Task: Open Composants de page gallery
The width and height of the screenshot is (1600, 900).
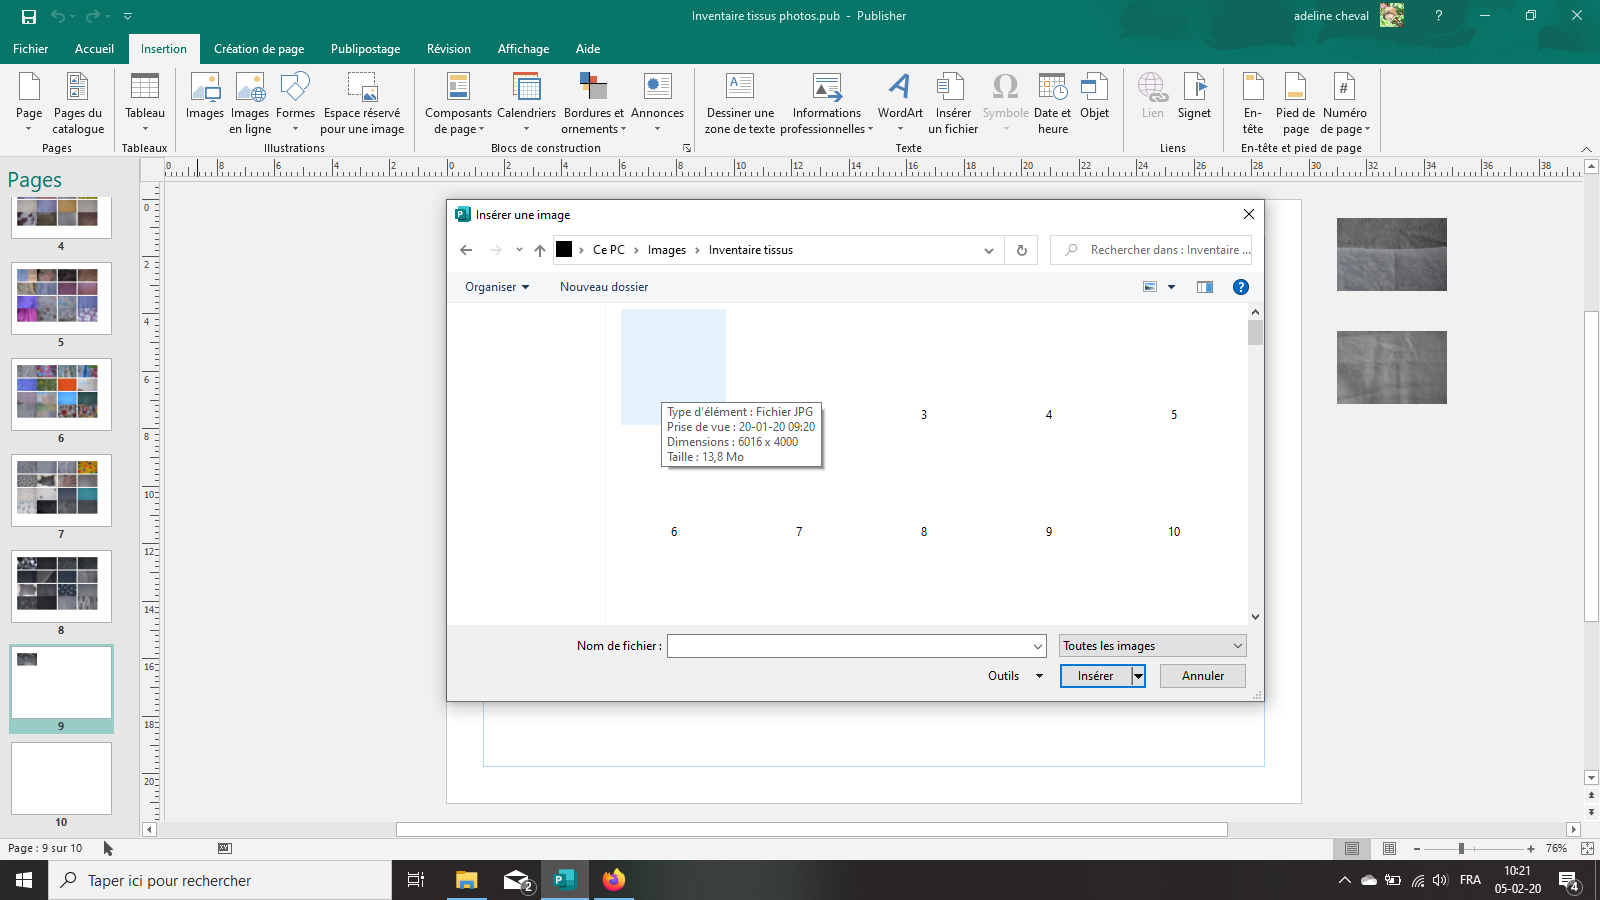Action: point(458,102)
